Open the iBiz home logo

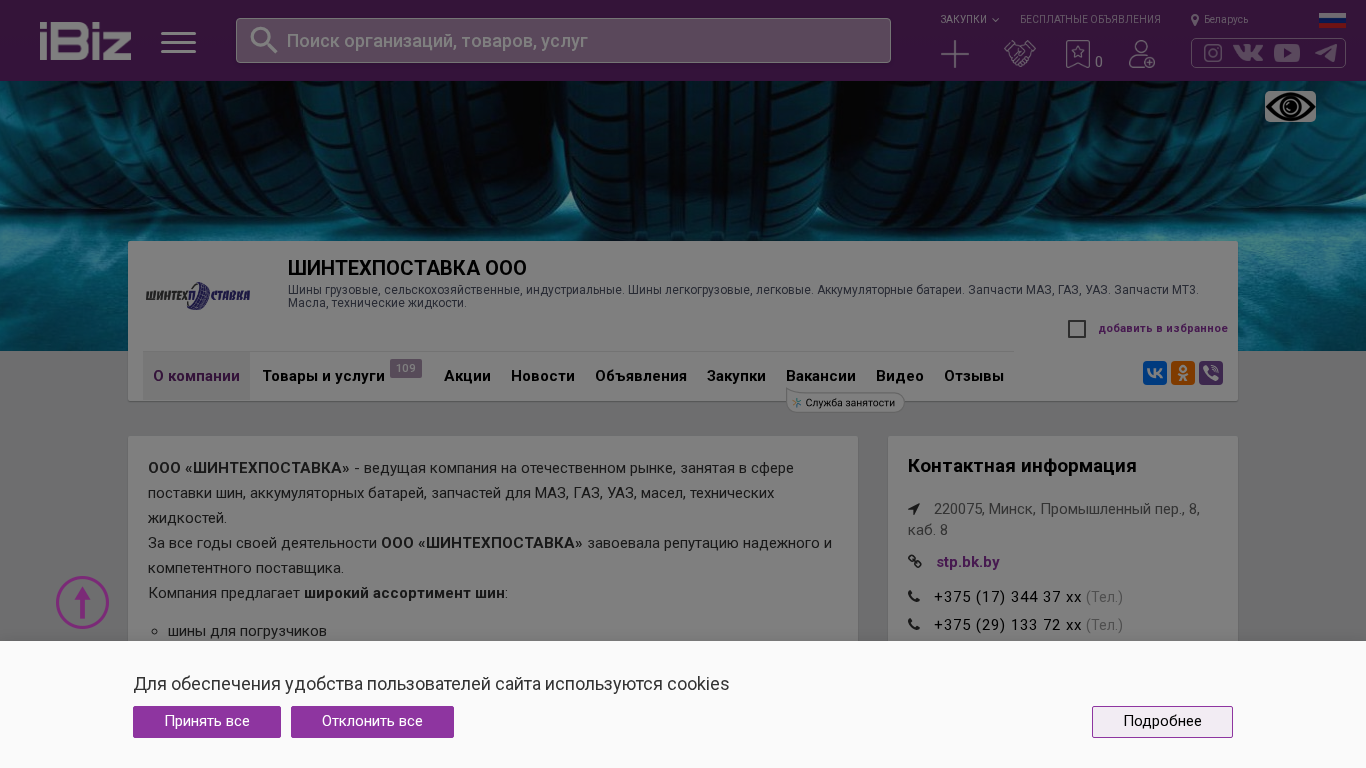click(x=85, y=41)
